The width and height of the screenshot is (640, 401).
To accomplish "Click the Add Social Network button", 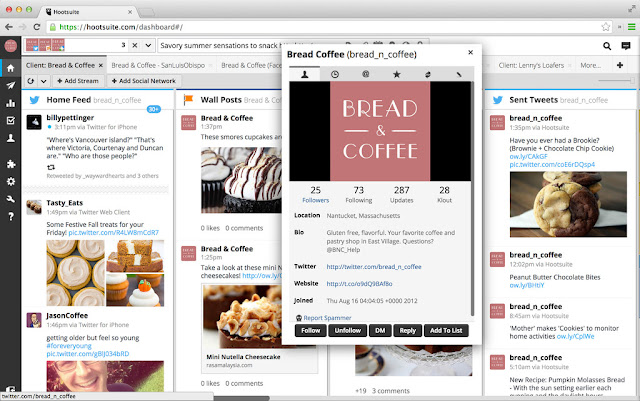I will click(x=143, y=81).
